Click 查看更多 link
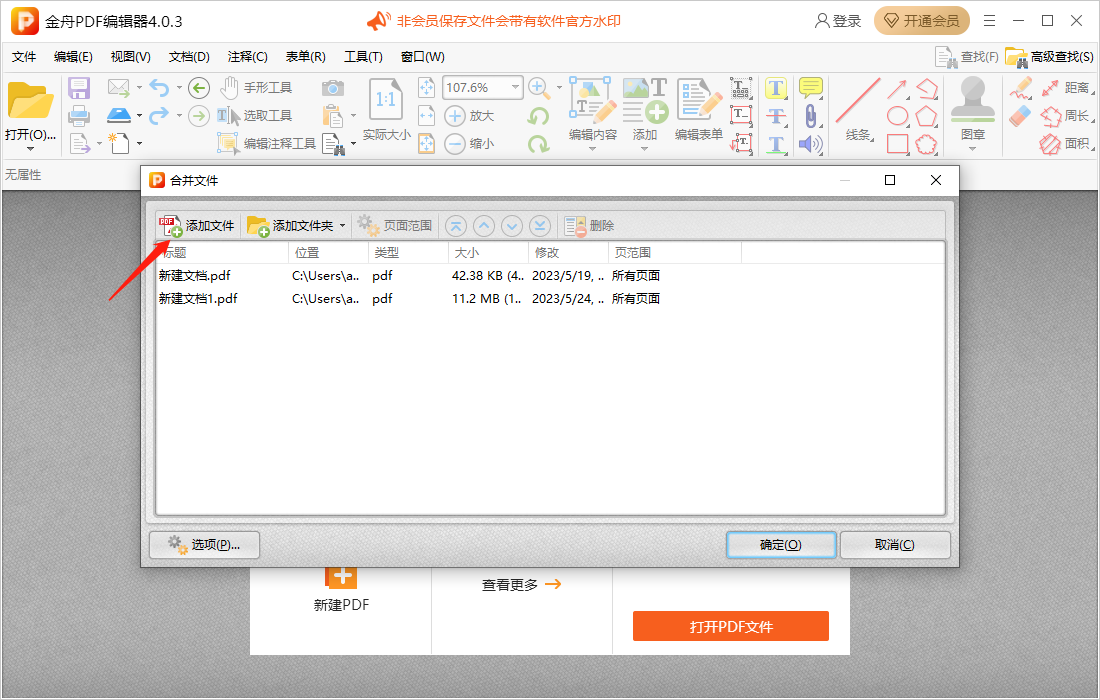Screen dimensions: 1100x700 pyautogui.click(x=521, y=584)
